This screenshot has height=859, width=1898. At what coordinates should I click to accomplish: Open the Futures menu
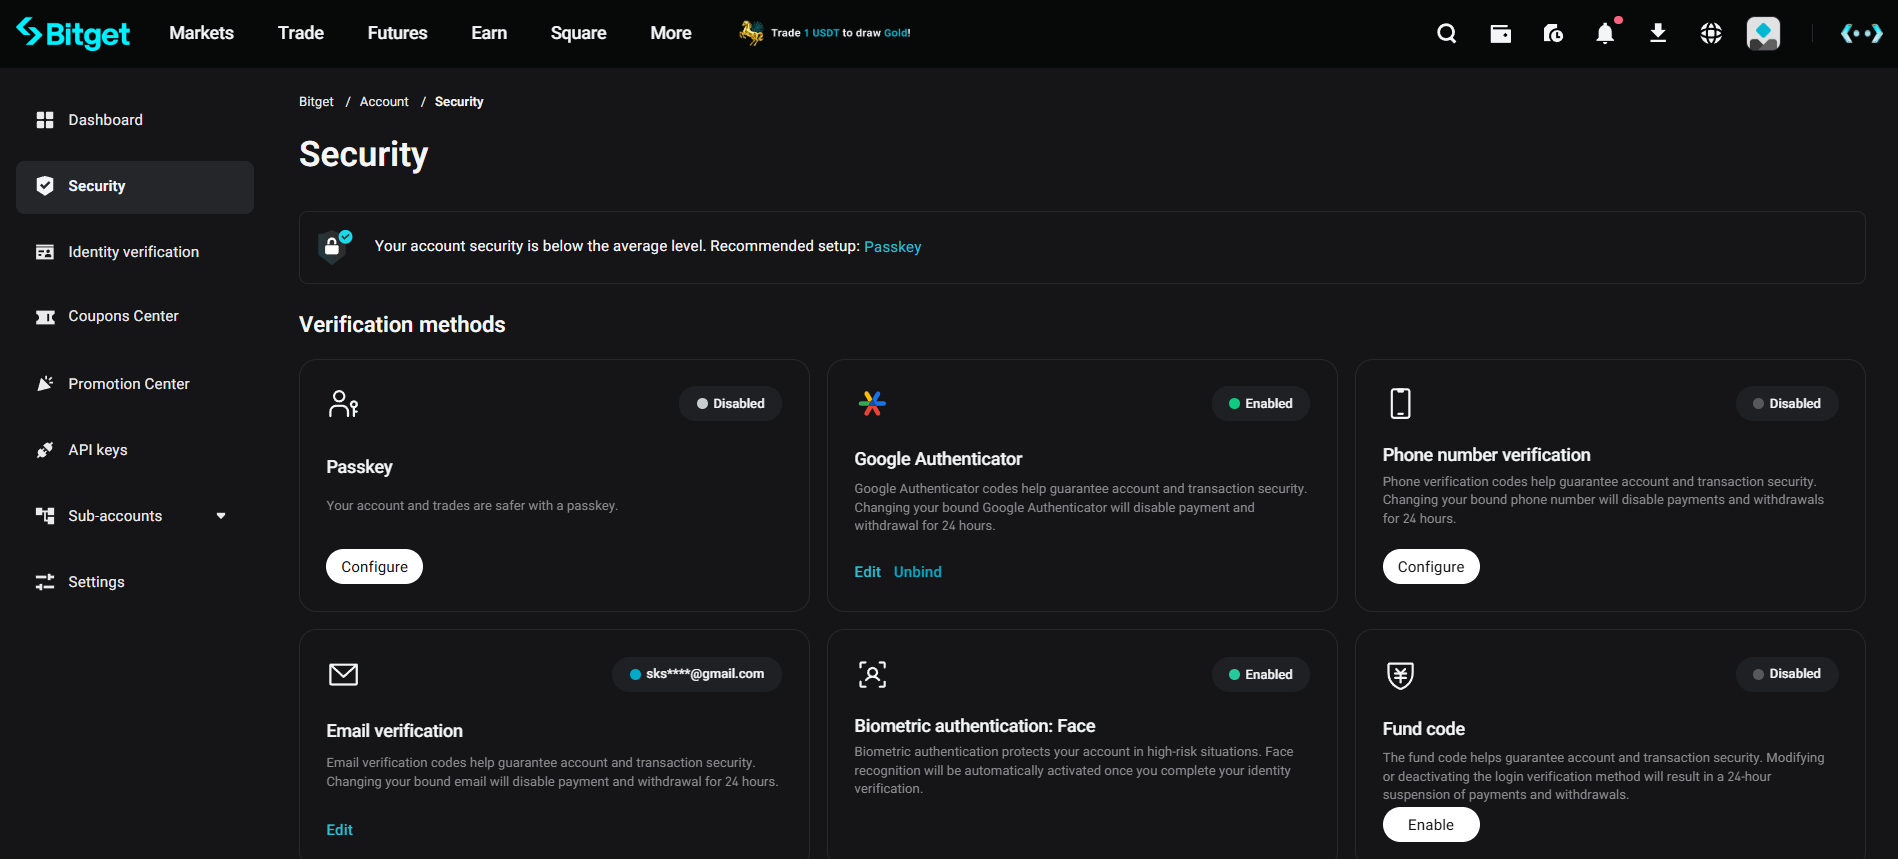click(x=397, y=33)
